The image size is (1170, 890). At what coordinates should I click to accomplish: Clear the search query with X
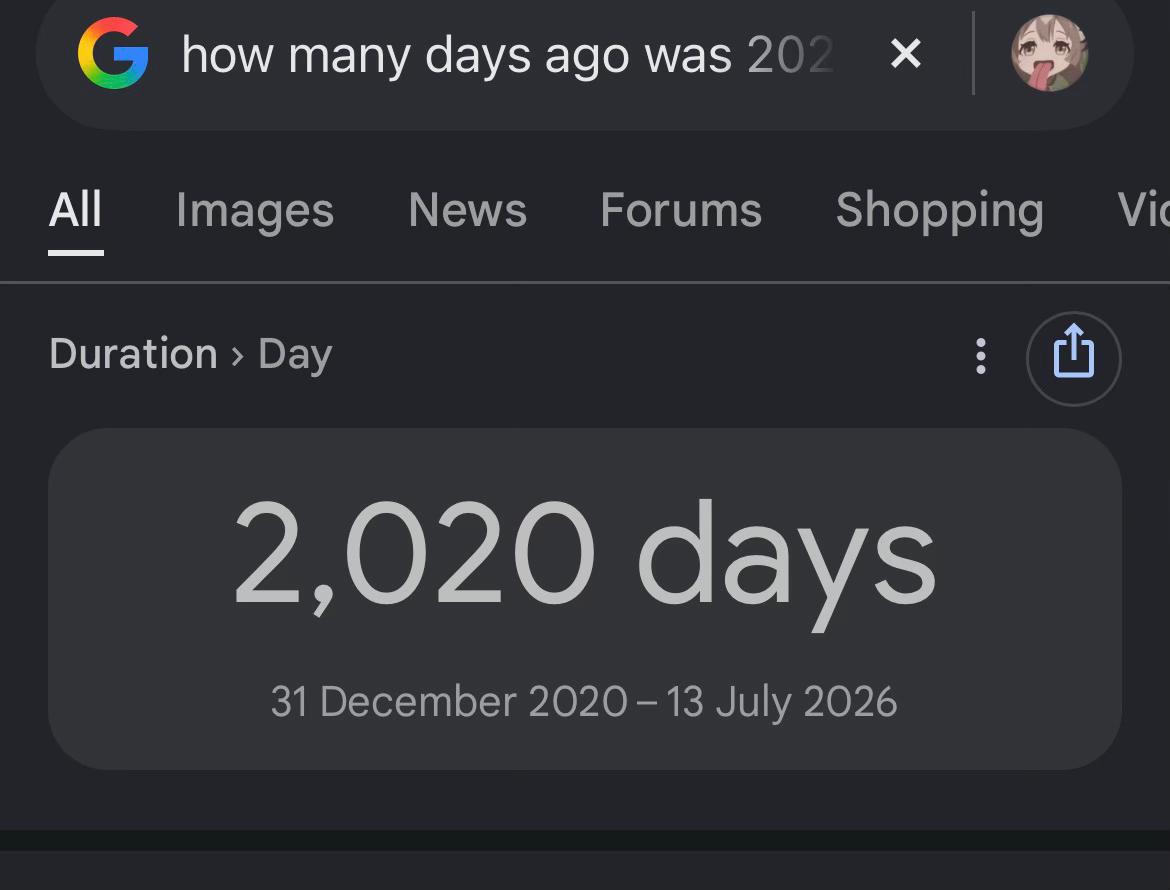pyautogui.click(x=906, y=54)
